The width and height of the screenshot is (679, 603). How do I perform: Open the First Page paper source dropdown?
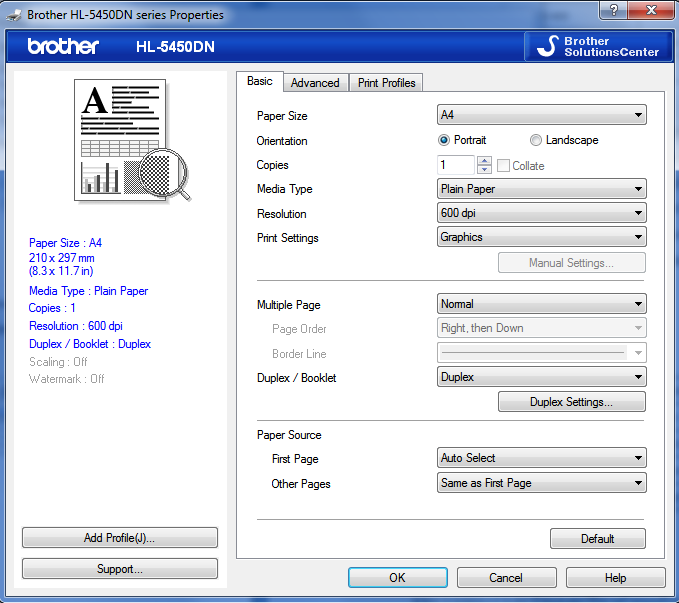[542, 458]
